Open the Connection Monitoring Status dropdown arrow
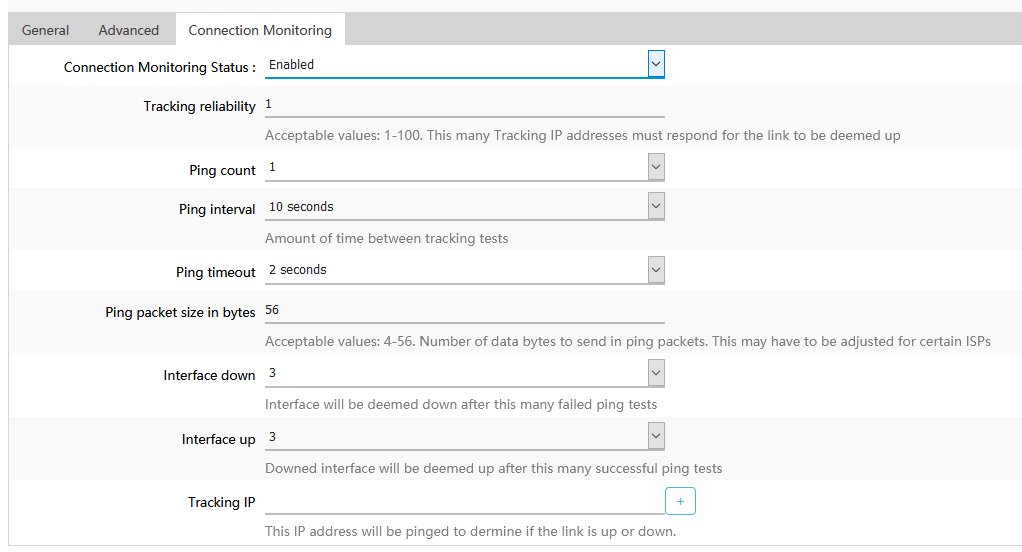The image size is (1022, 552). click(x=656, y=64)
